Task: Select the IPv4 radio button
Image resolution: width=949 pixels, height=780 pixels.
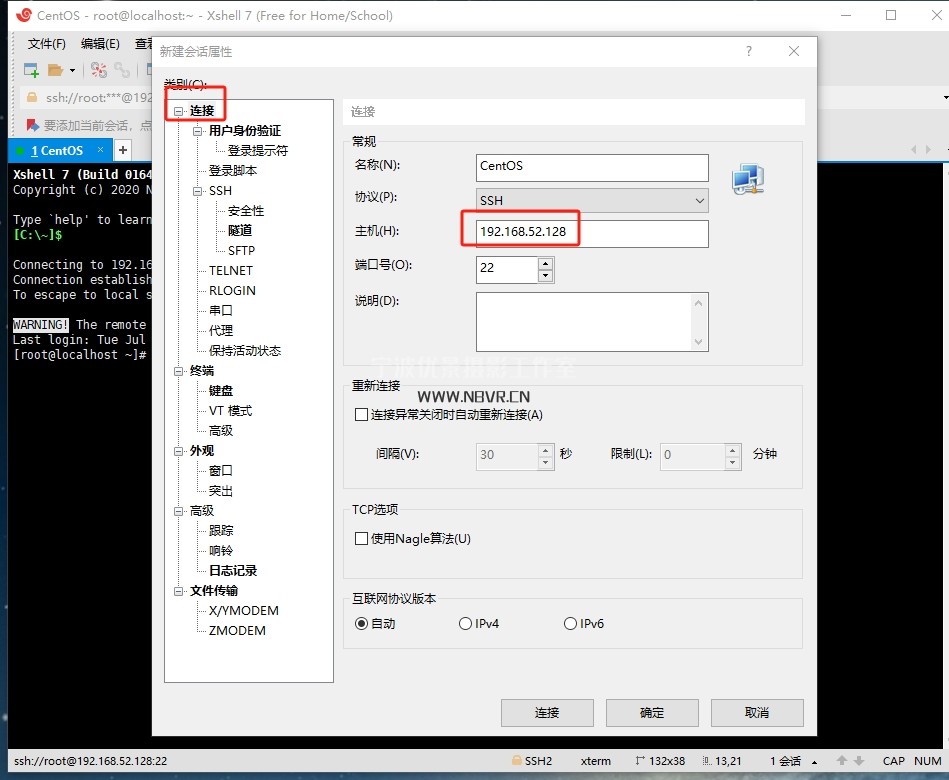Action: (465, 624)
